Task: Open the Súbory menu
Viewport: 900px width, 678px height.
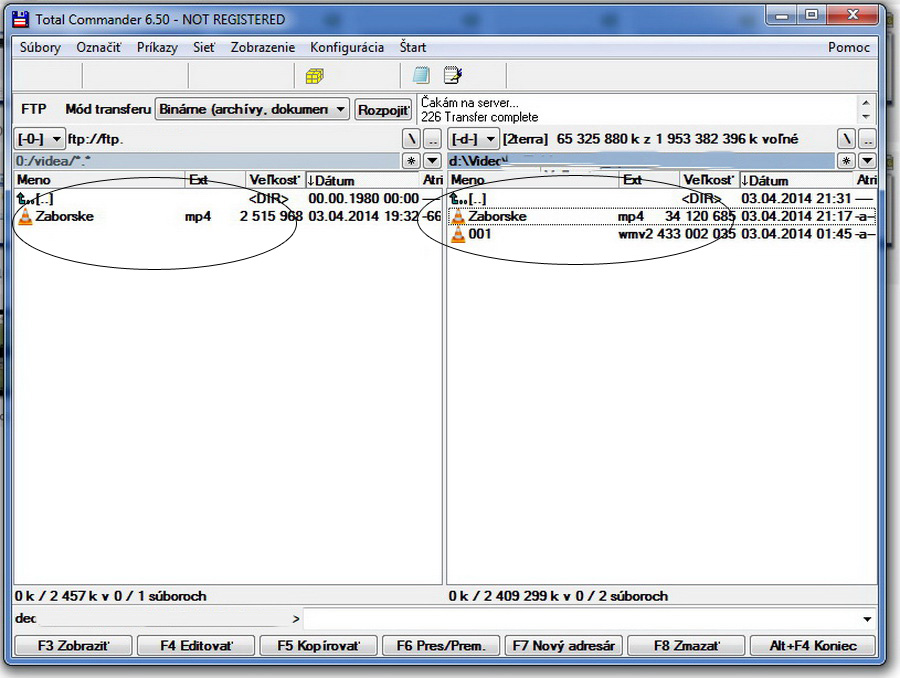Action: (40, 48)
